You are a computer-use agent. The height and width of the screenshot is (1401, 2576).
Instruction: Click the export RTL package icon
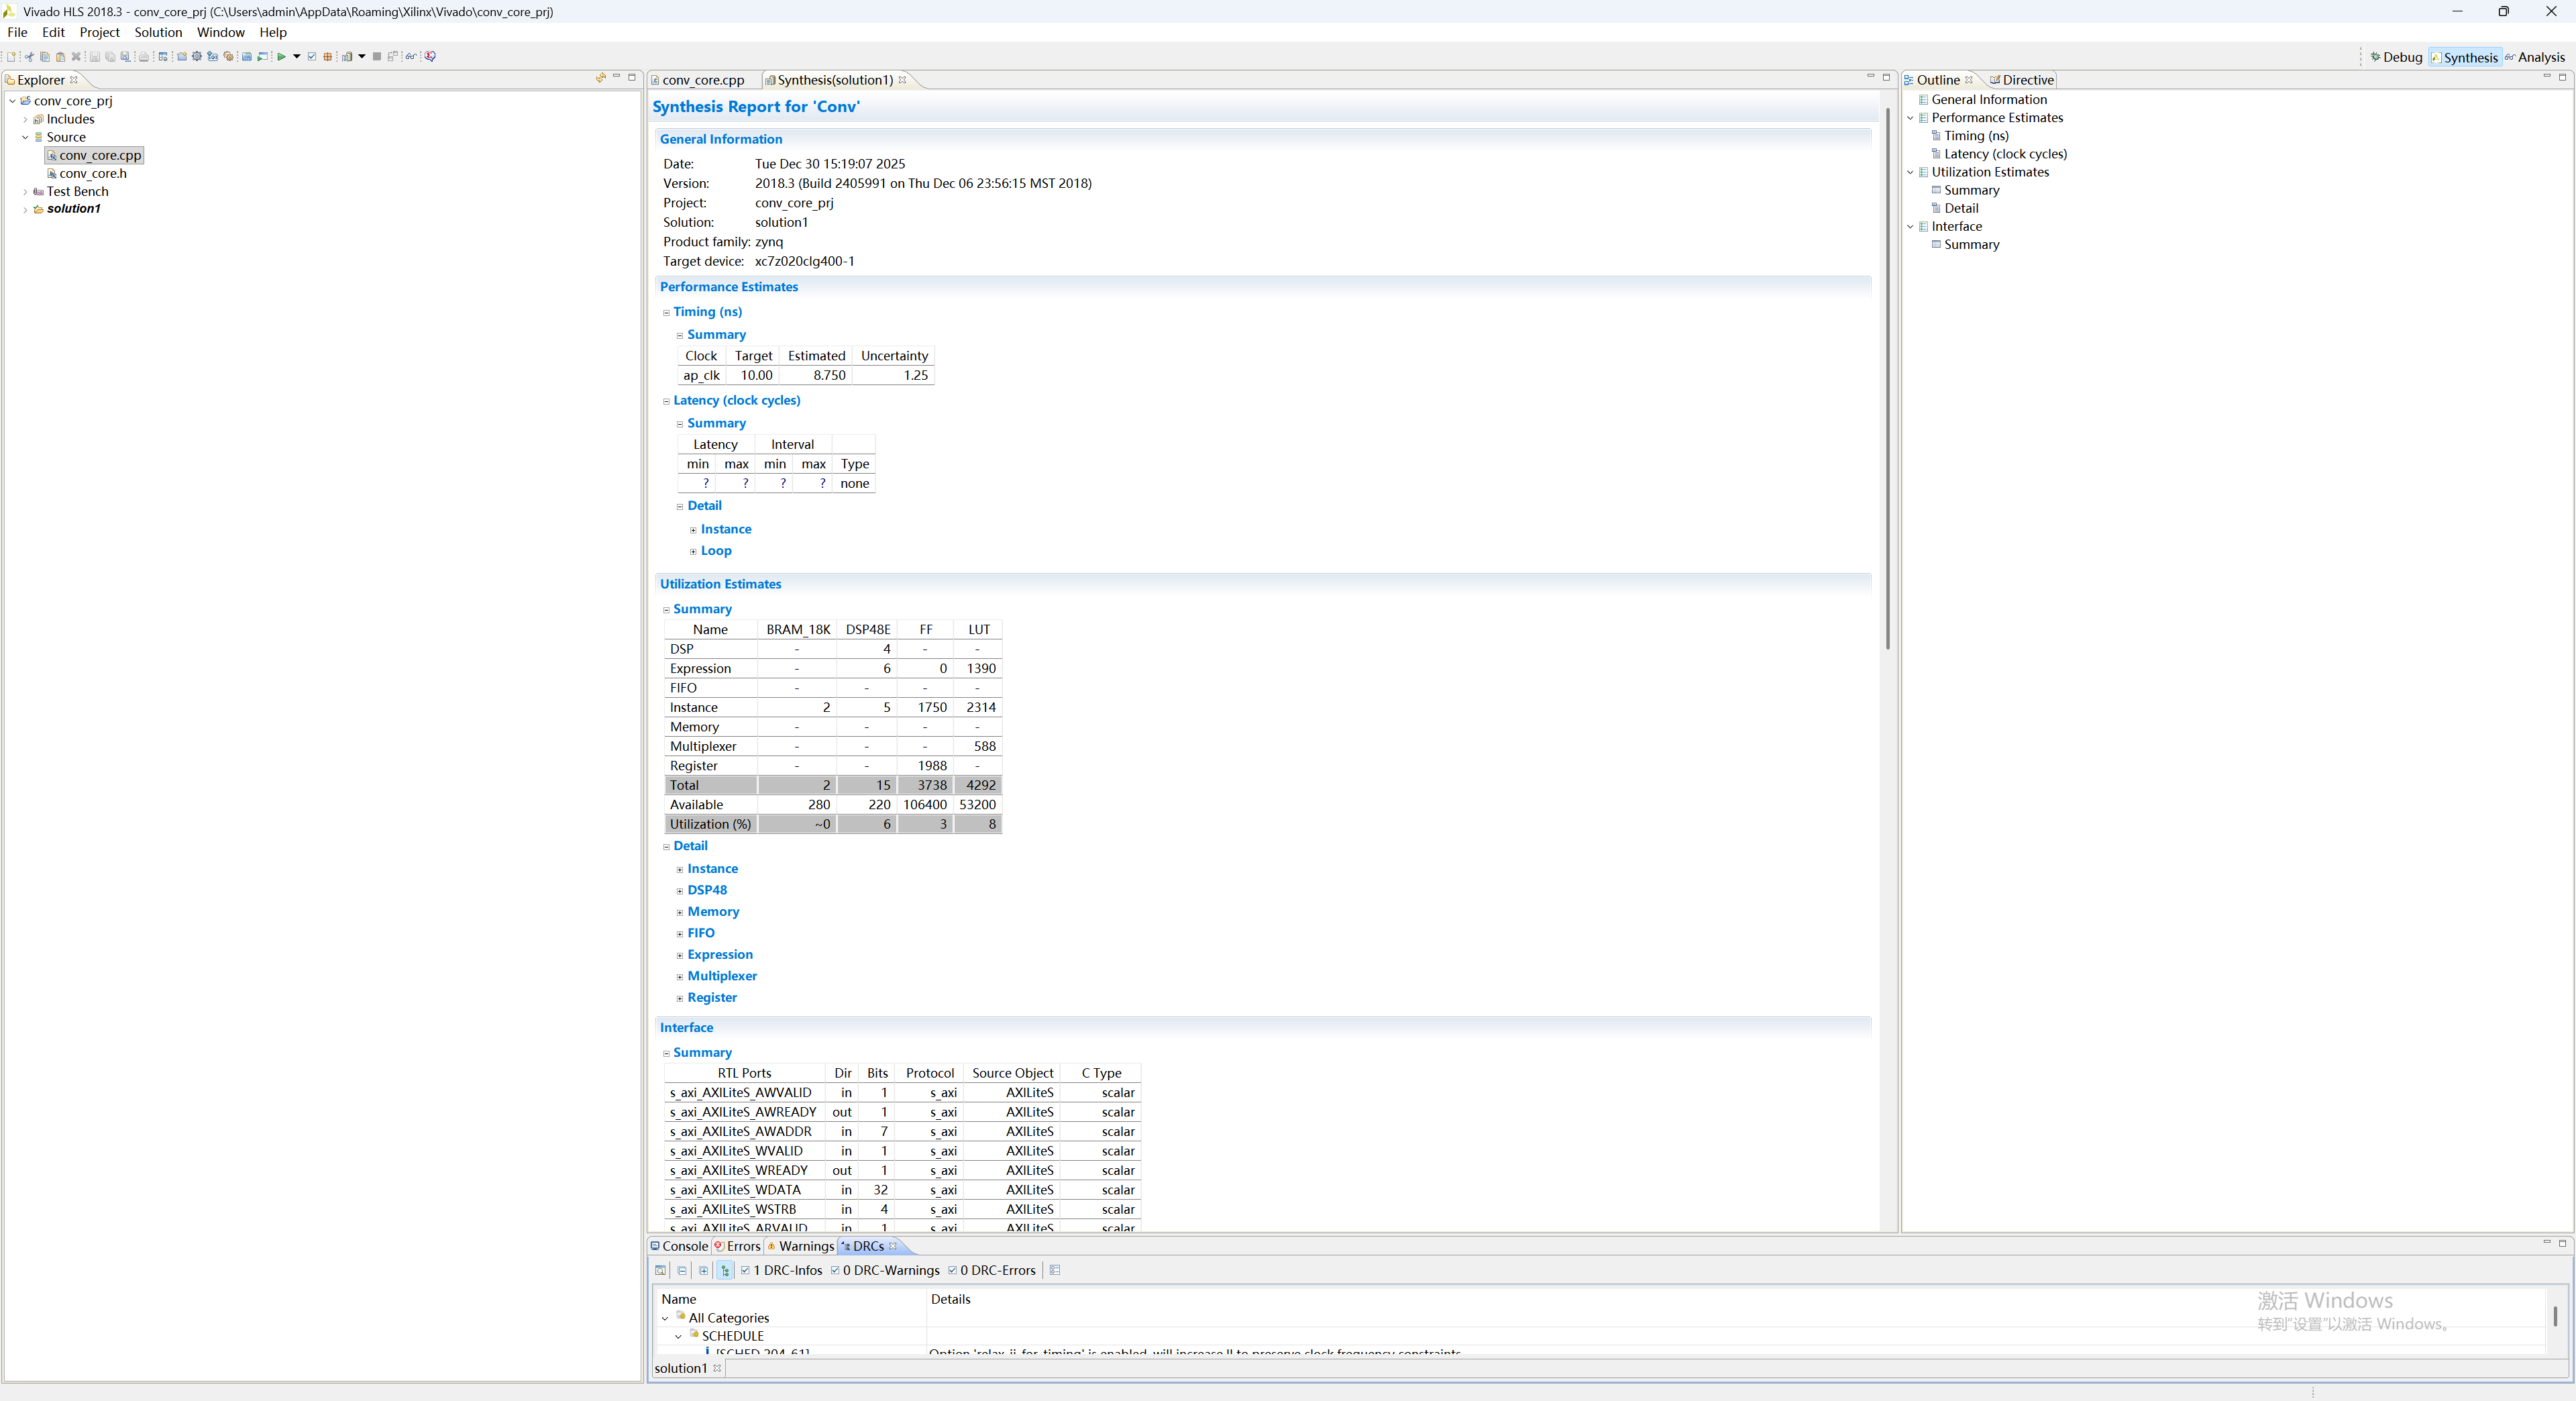click(x=328, y=57)
